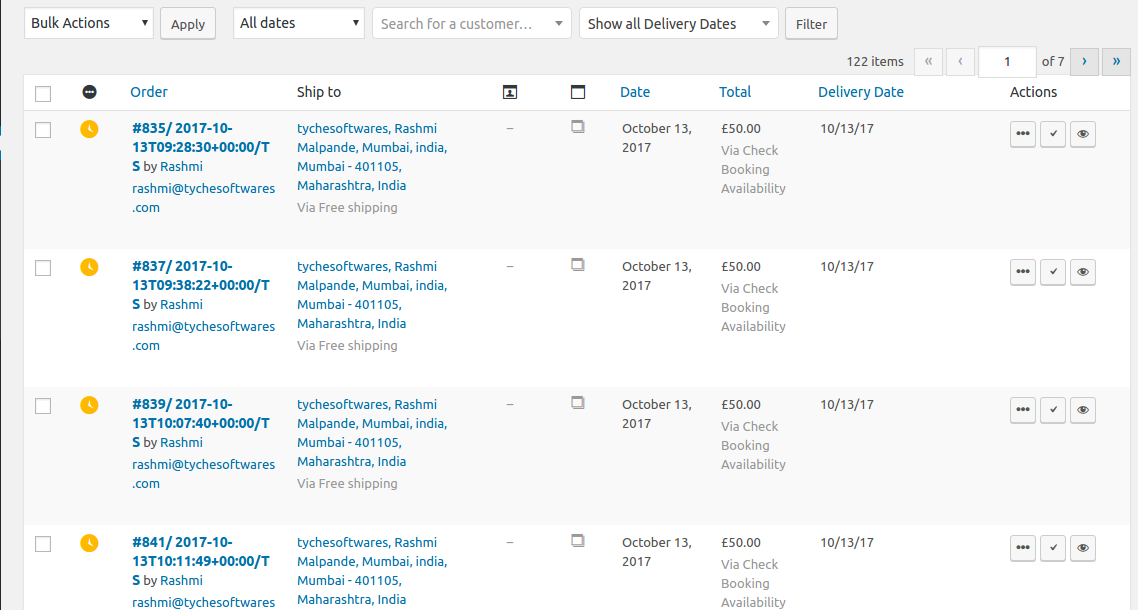Viewport: 1138px width, 610px height.
Task: Click on-hold status icon for order #839
Action: (x=89, y=405)
